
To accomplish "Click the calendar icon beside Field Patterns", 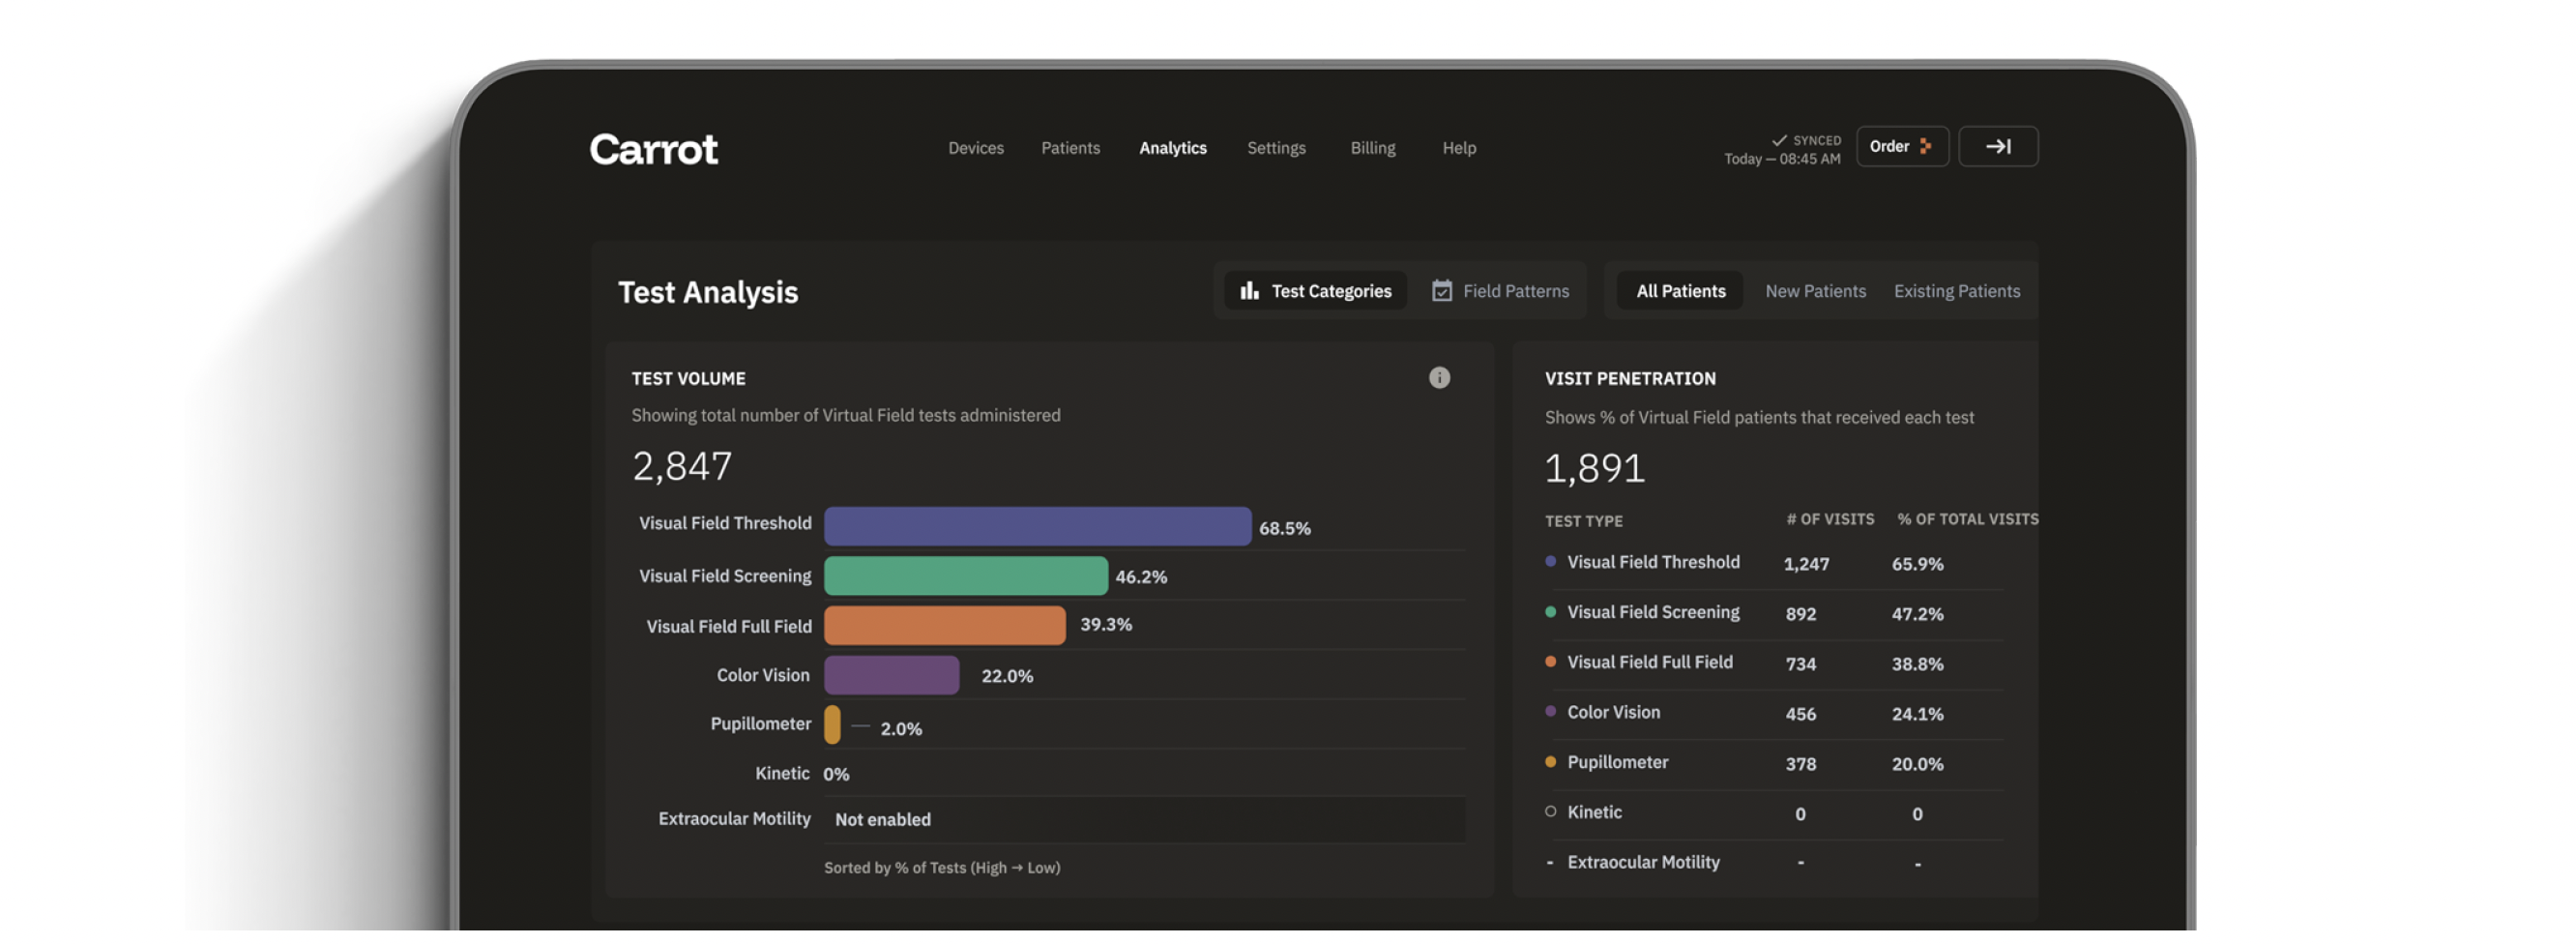I will coord(1441,291).
